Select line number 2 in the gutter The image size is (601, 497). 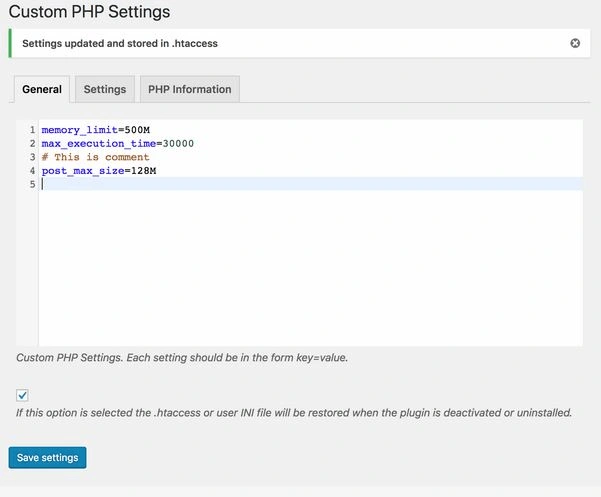click(32, 144)
